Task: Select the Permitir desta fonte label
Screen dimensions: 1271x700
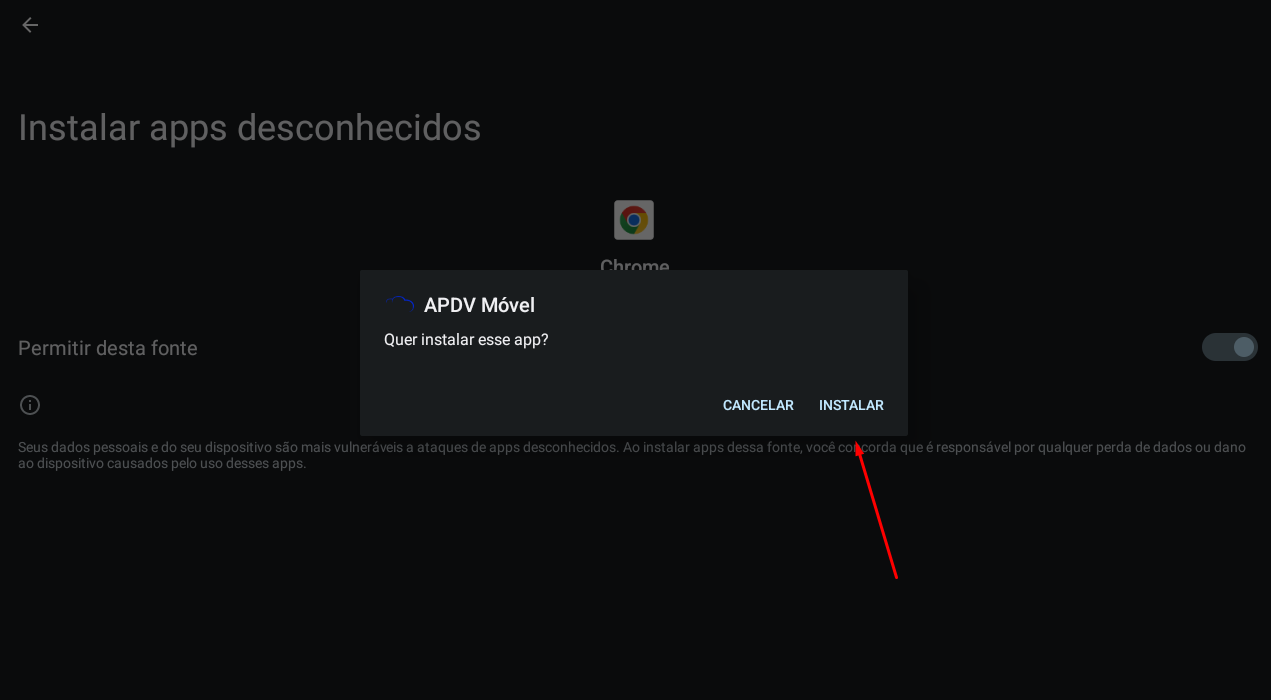Action: (108, 348)
